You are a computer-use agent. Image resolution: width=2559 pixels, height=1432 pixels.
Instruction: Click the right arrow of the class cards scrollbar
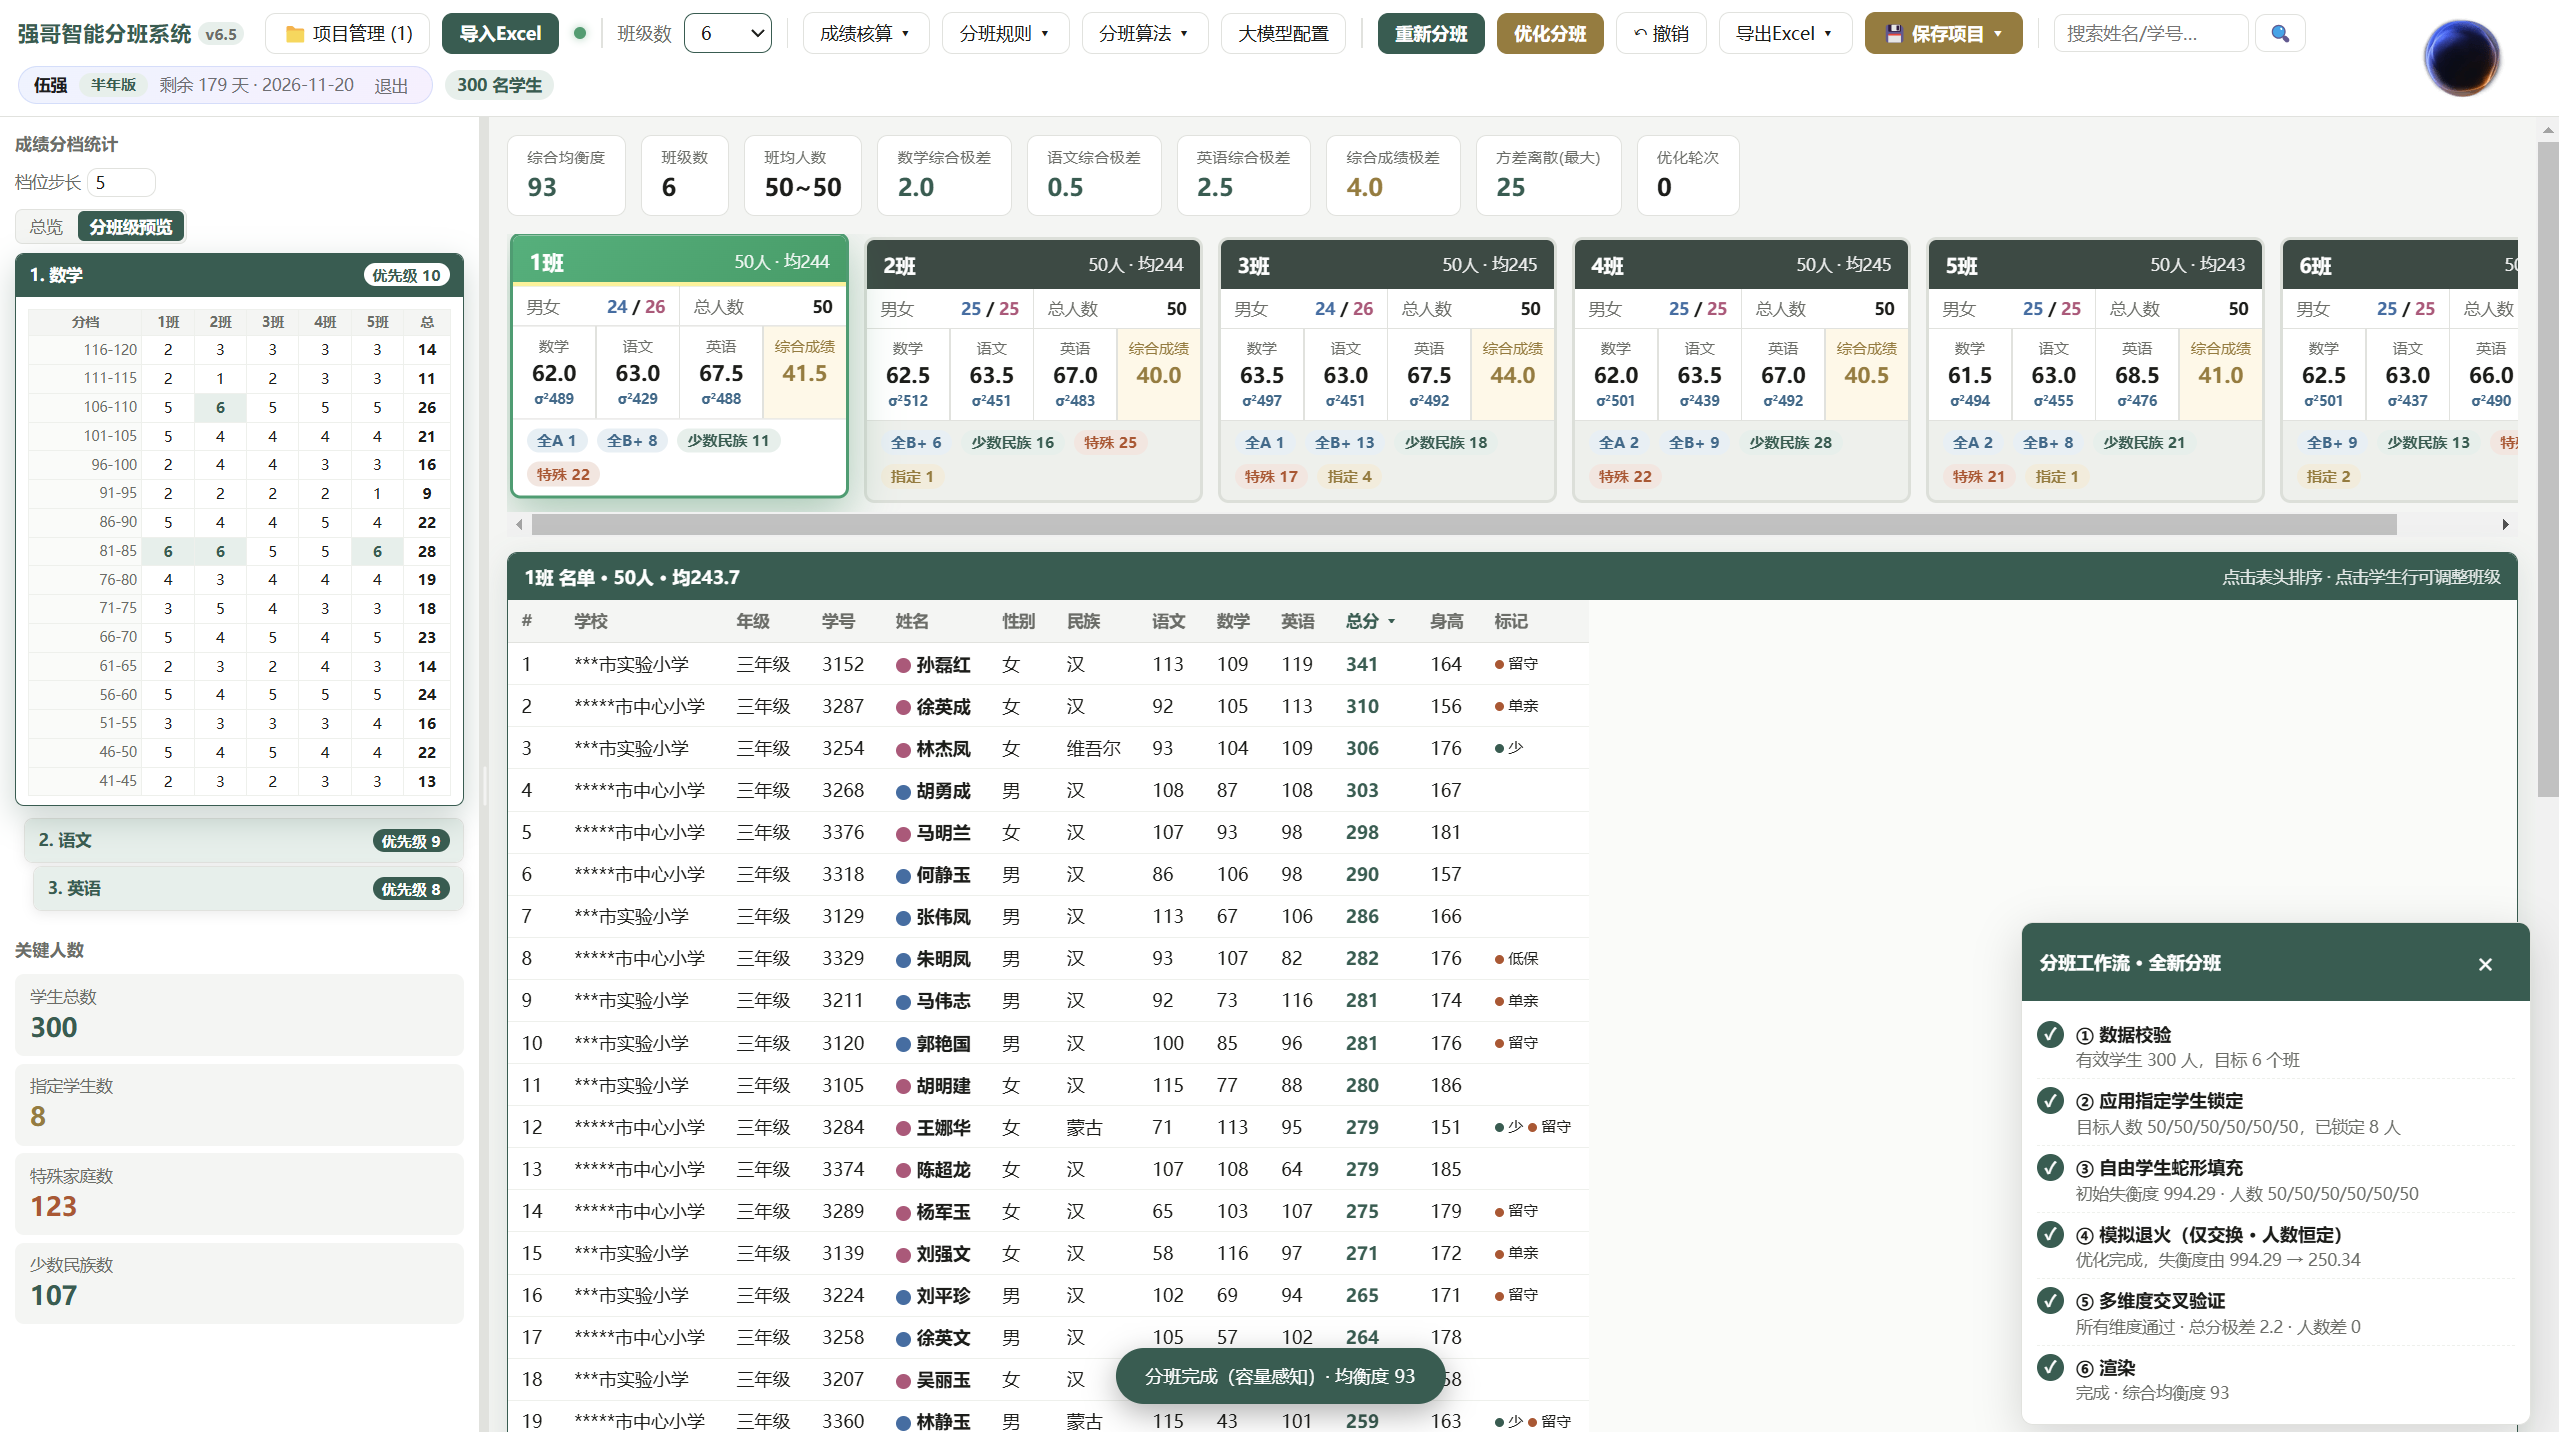pyautogui.click(x=2505, y=524)
